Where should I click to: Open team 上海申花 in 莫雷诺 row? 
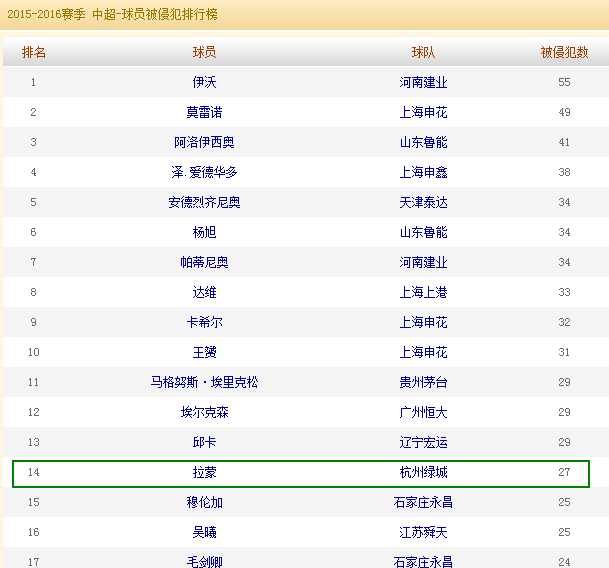[x=423, y=112]
